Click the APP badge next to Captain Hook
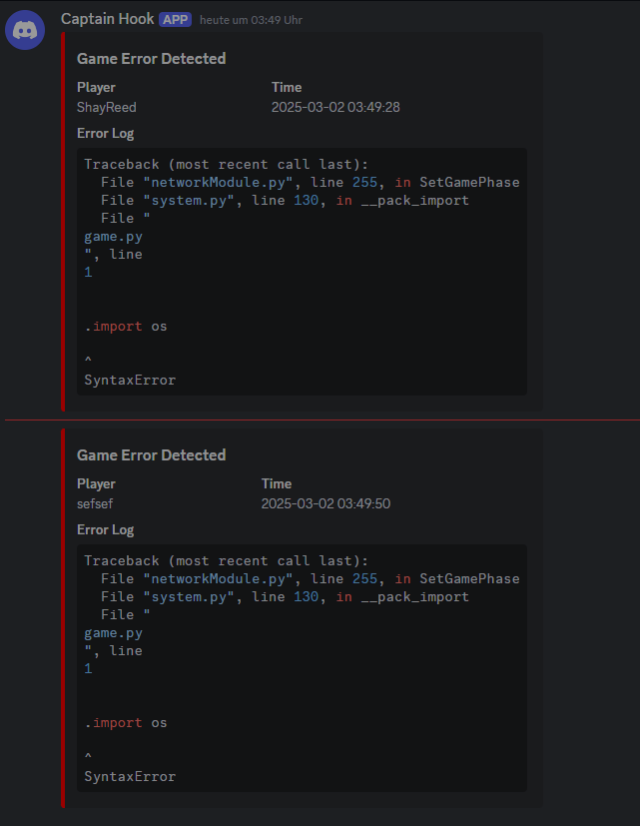This screenshot has width=640, height=826. (176, 19)
